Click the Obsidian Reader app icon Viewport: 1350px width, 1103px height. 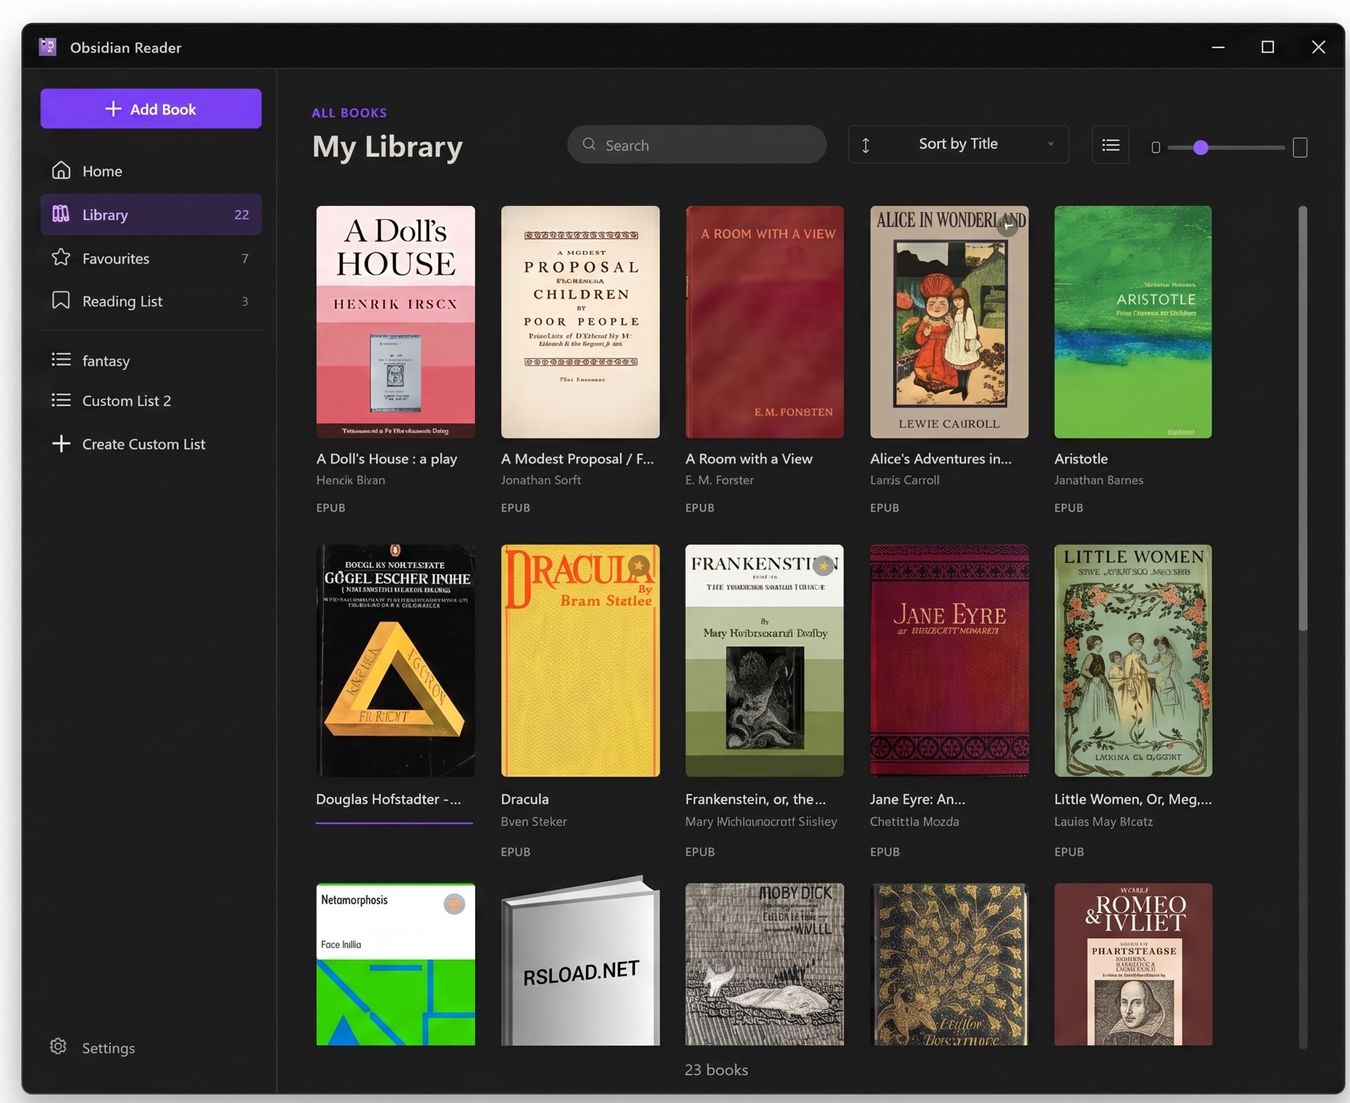[47, 47]
